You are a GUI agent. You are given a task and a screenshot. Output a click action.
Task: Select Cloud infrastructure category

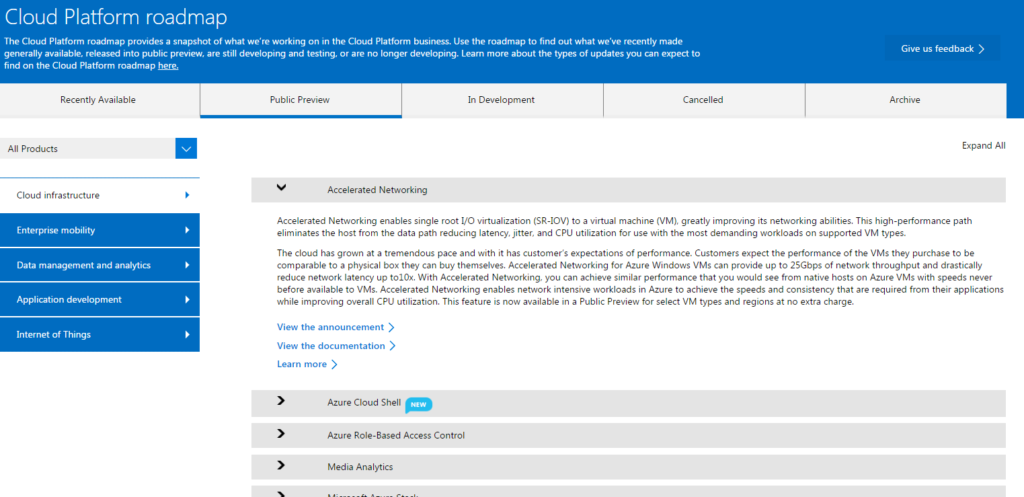(99, 195)
